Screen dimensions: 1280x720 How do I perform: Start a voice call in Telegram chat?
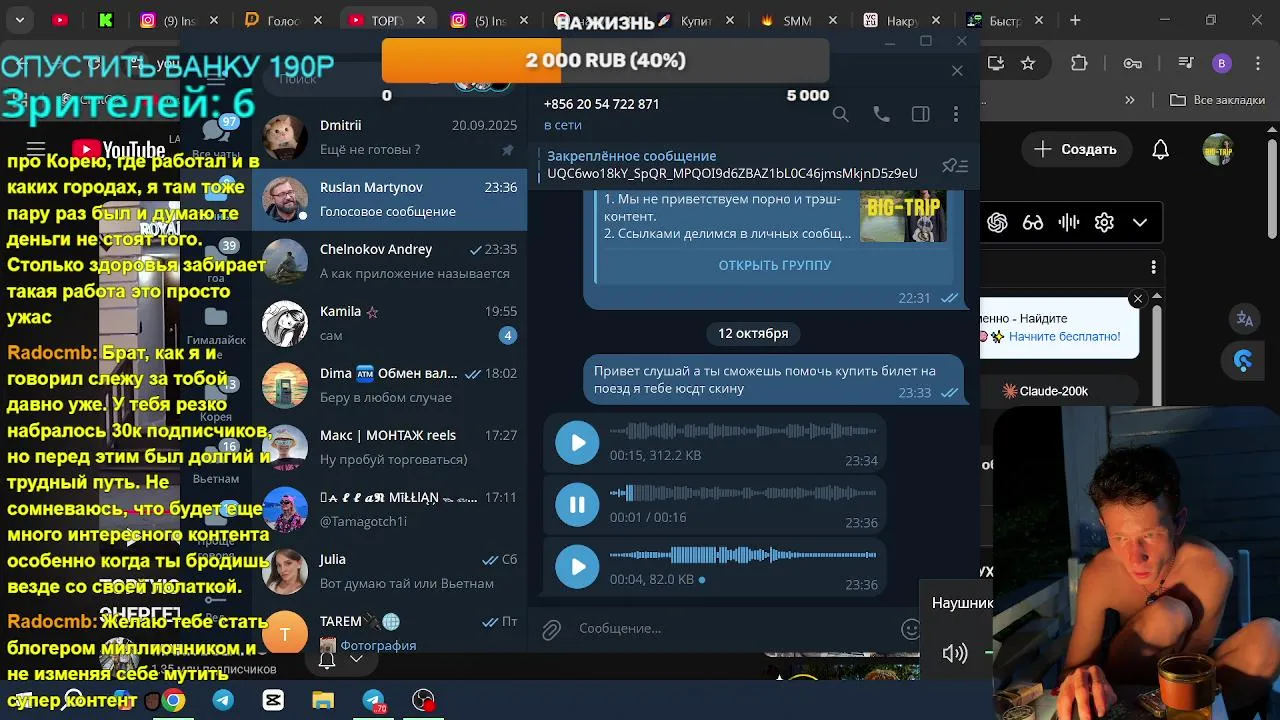(x=881, y=115)
